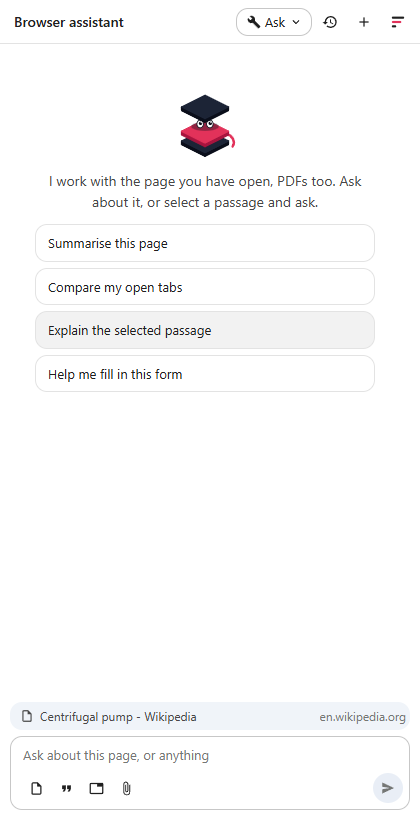This screenshot has height=820, width=420.
Task: Expand the Ask mode dropdown
Action: (274, 22)
